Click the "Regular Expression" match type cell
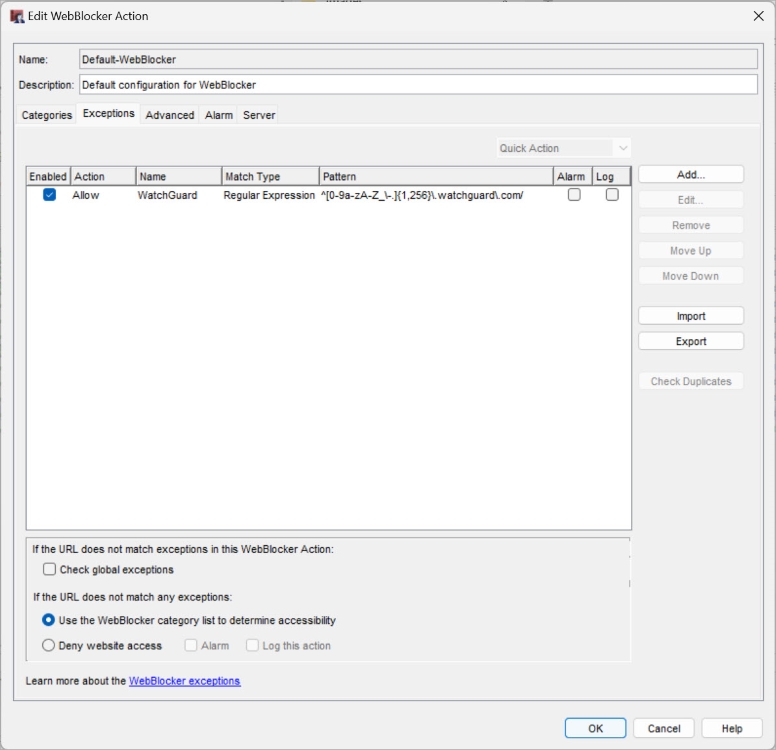This screenshot has width=776, height=750. (269, 195)
